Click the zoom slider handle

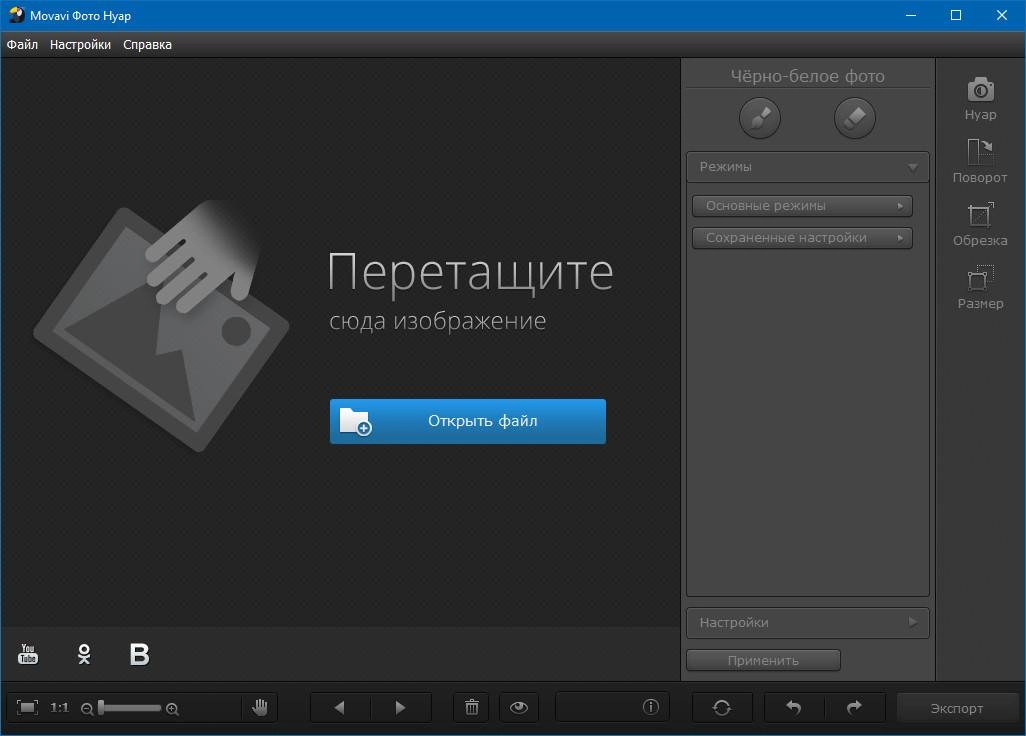pos(101,707)
